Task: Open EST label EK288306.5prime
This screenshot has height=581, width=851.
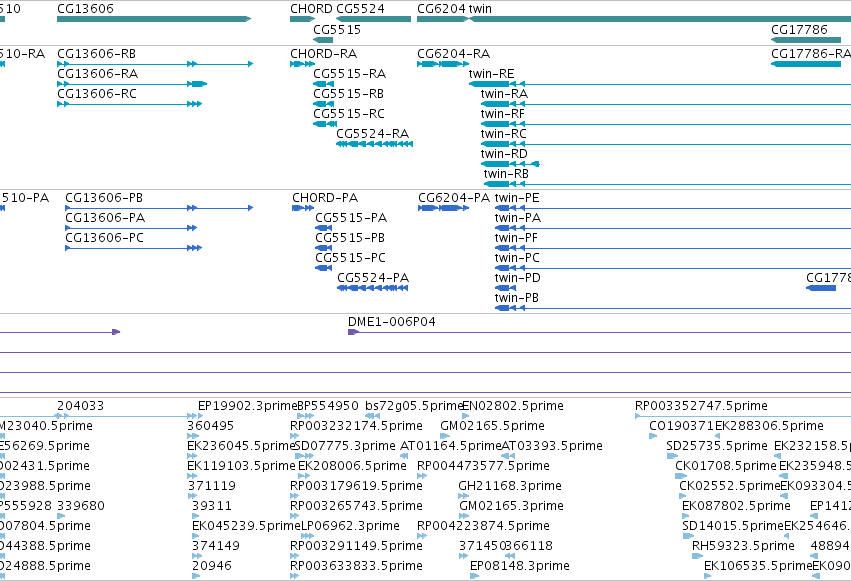Action: (x=770, y=426)
